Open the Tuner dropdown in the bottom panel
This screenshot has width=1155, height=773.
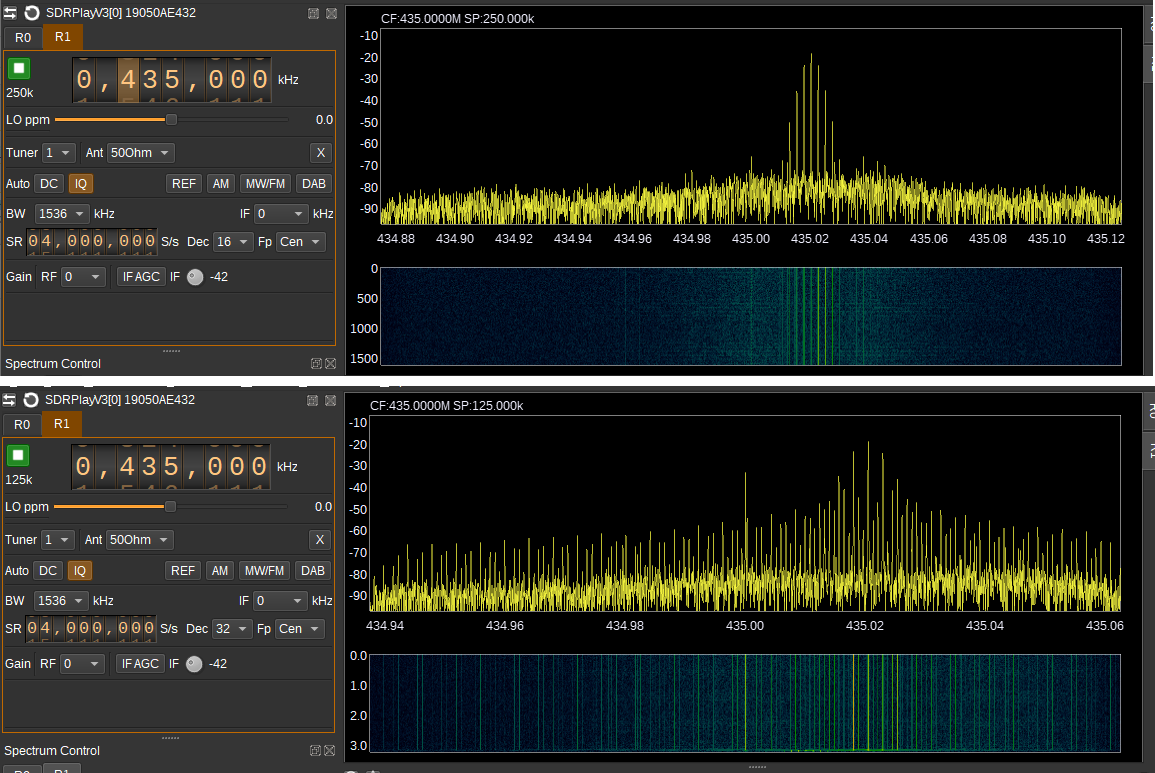pyautogui.click(x=58, y=539)
